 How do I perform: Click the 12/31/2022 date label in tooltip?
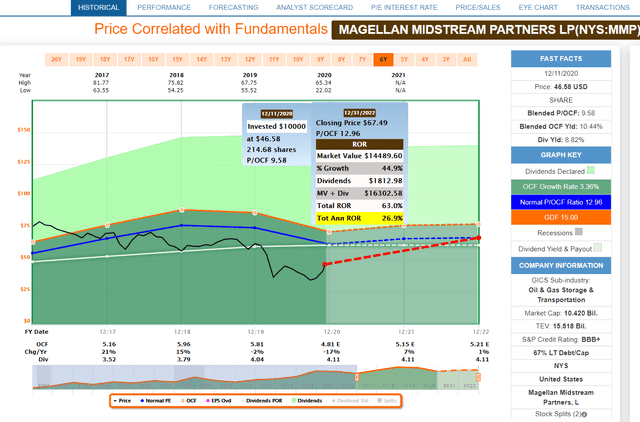pos(359,113)
